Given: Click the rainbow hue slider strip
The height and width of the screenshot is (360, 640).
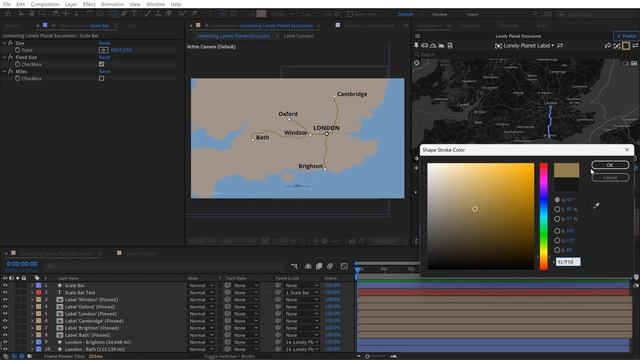Looking at the screenshot, I should (x=543, y=216).
